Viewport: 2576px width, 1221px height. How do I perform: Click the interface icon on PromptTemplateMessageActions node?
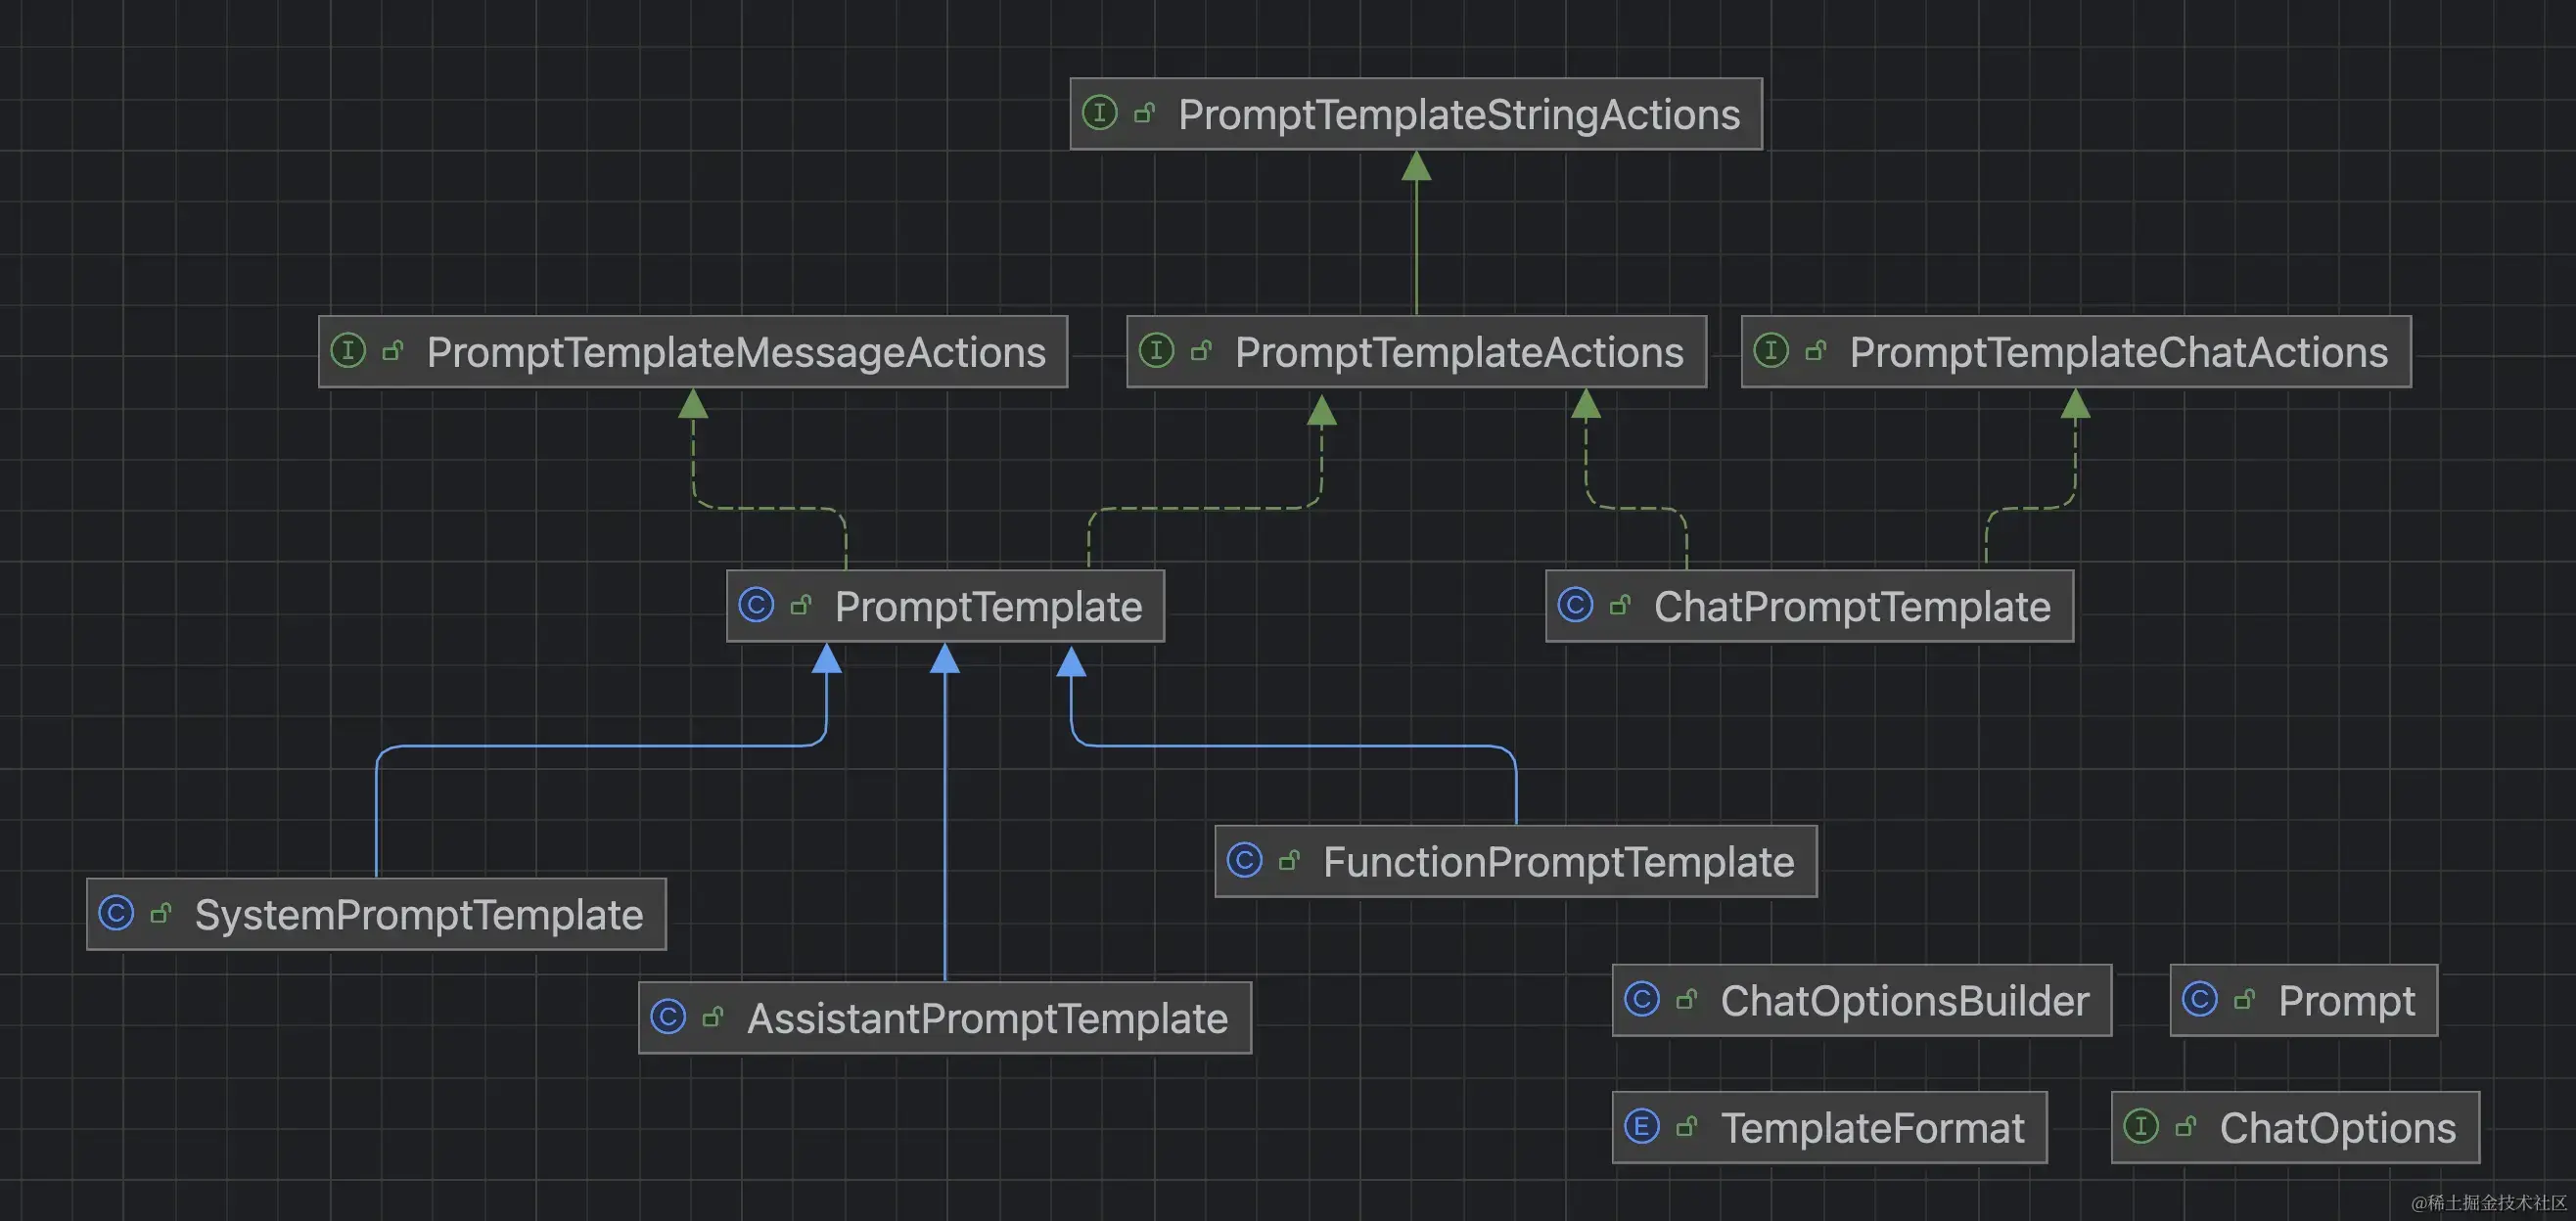(348, 350)
